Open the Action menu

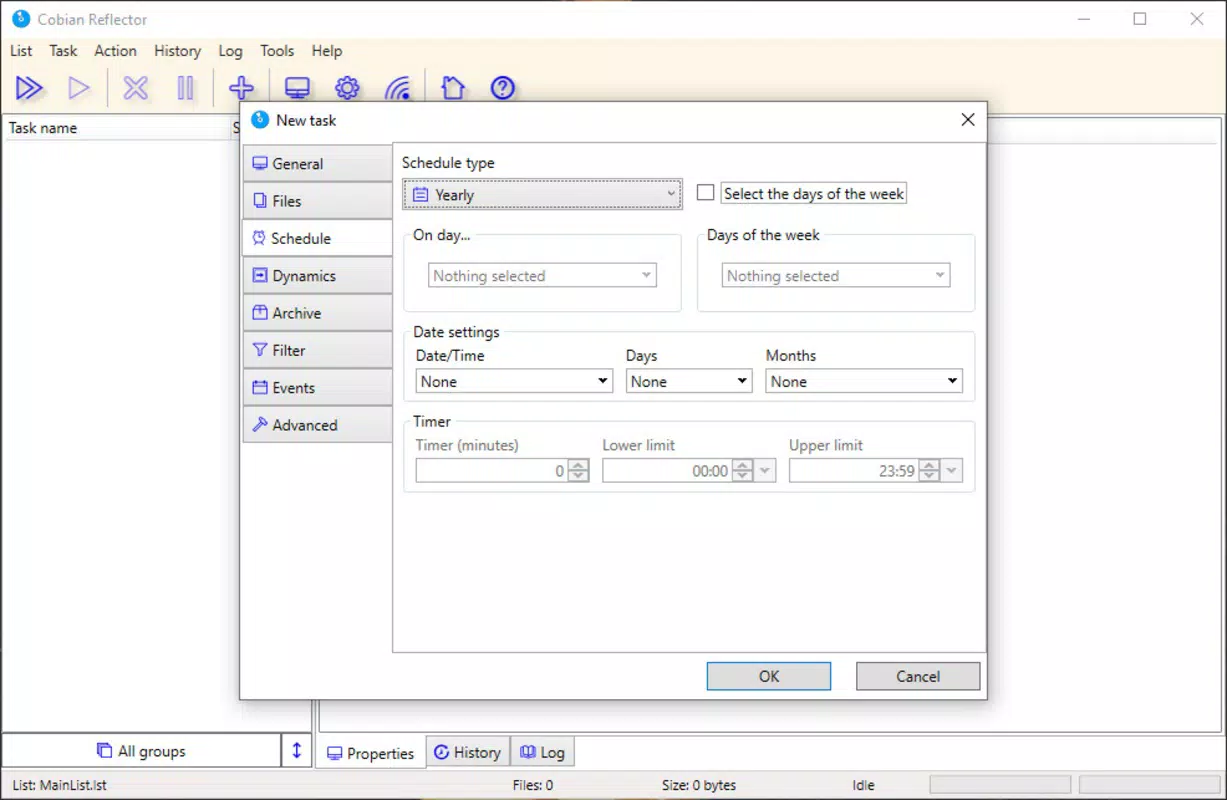tap(115, 50)
